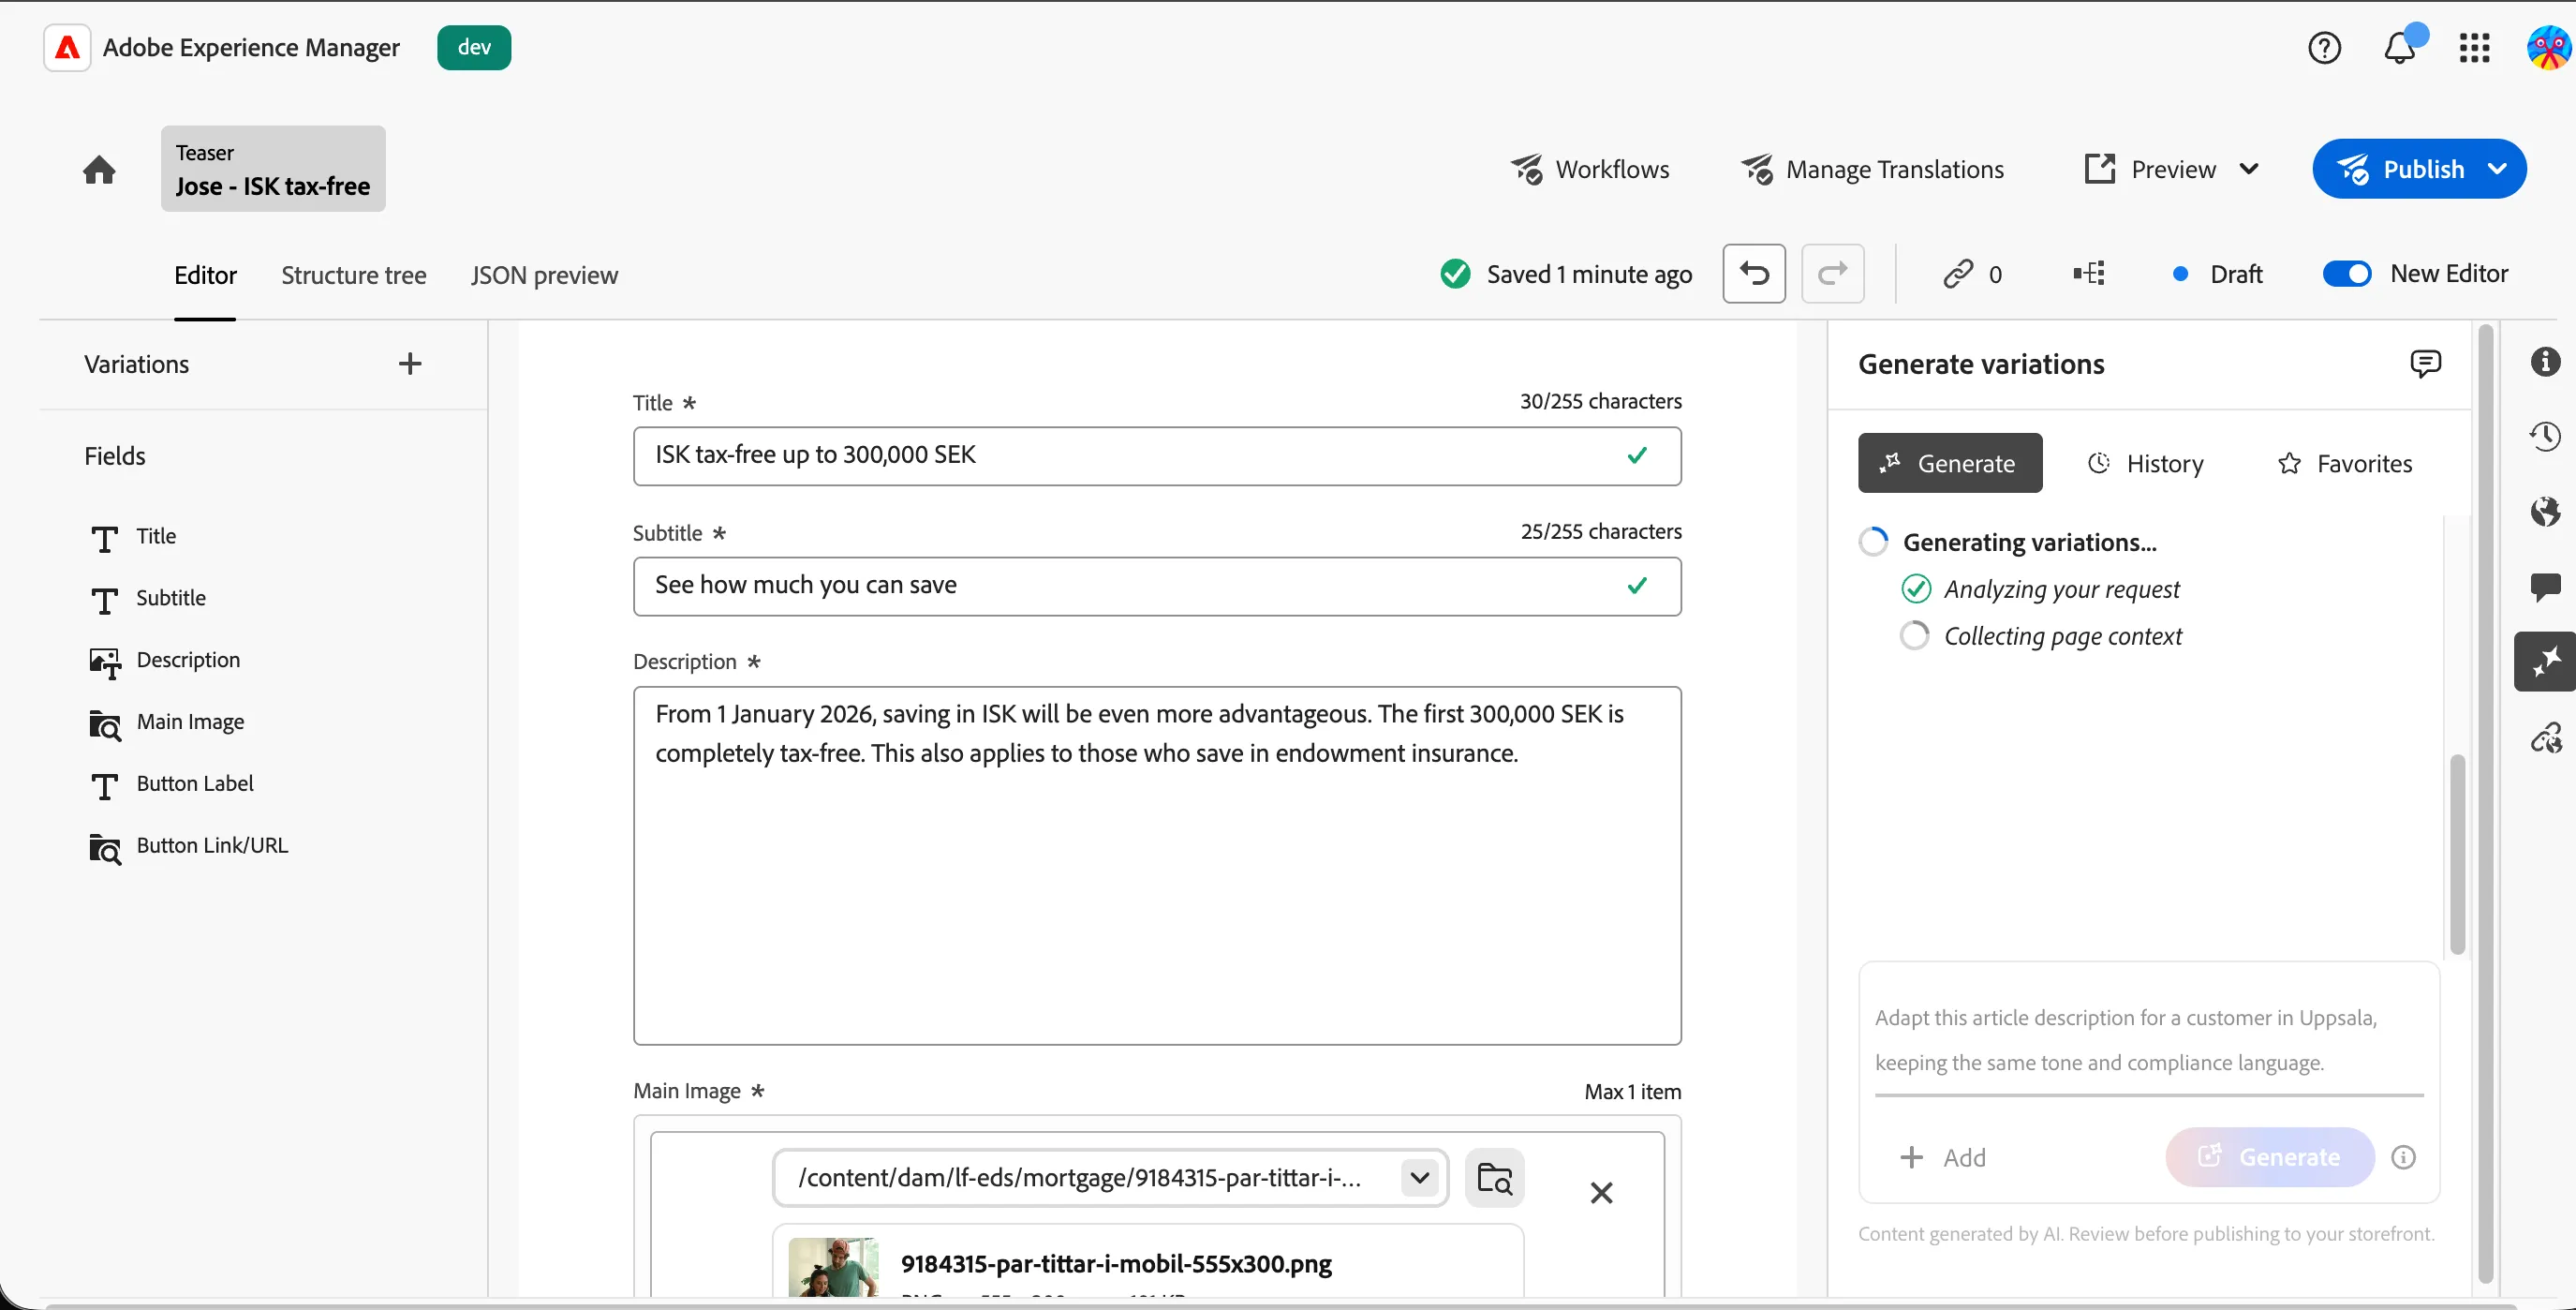Select the Main Image field in Fields list
The image size is (2576, 1310).
pos(166,722)
